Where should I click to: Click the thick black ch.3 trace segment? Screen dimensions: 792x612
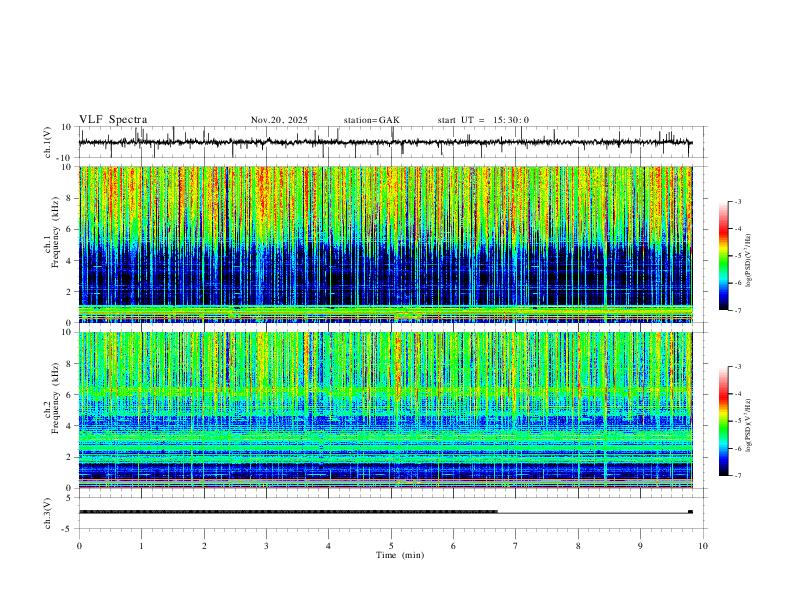288,512
